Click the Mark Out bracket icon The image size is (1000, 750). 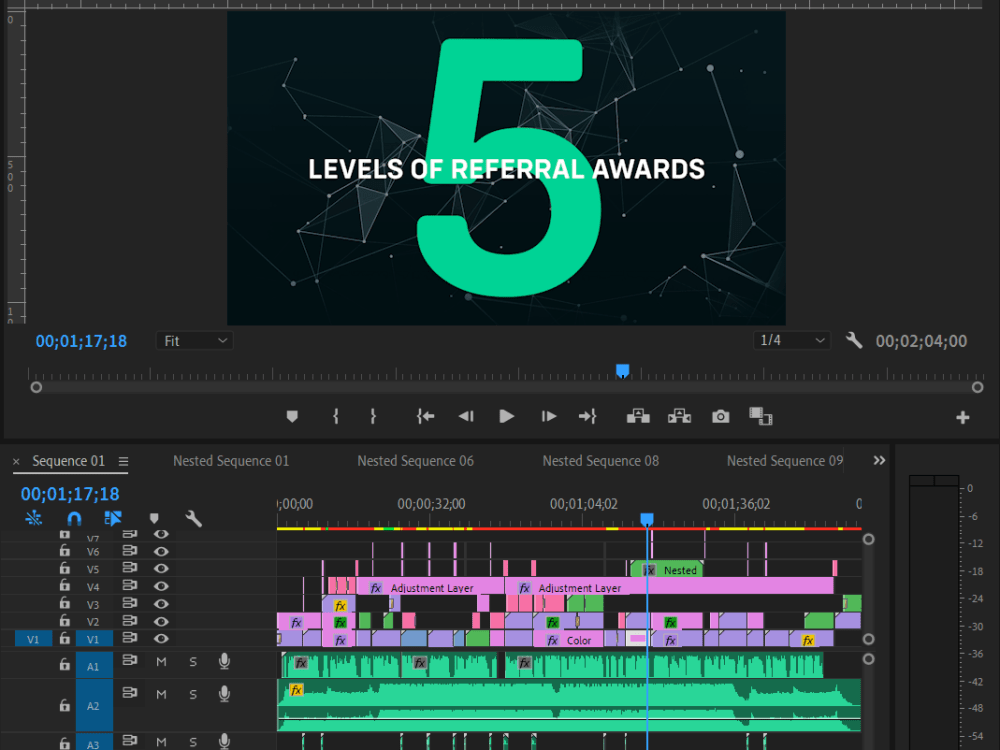(x=373, y=416)
